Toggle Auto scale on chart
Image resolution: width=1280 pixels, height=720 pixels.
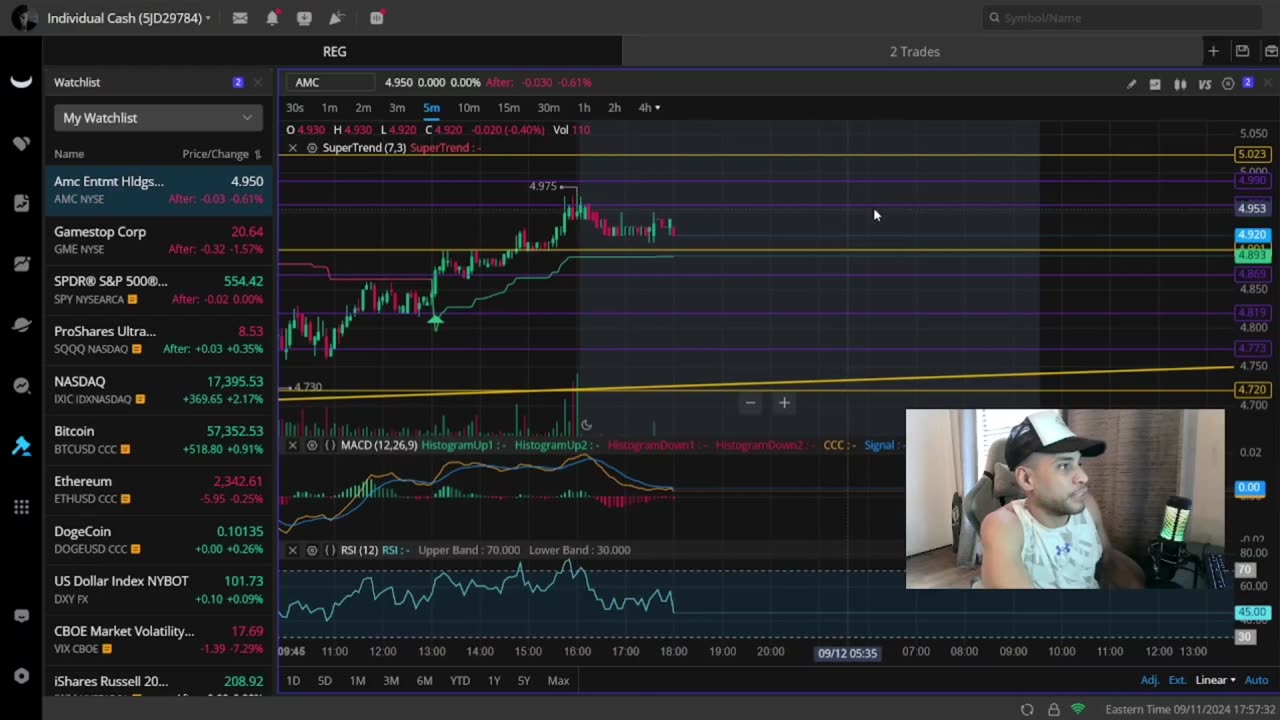[1256, 680]
